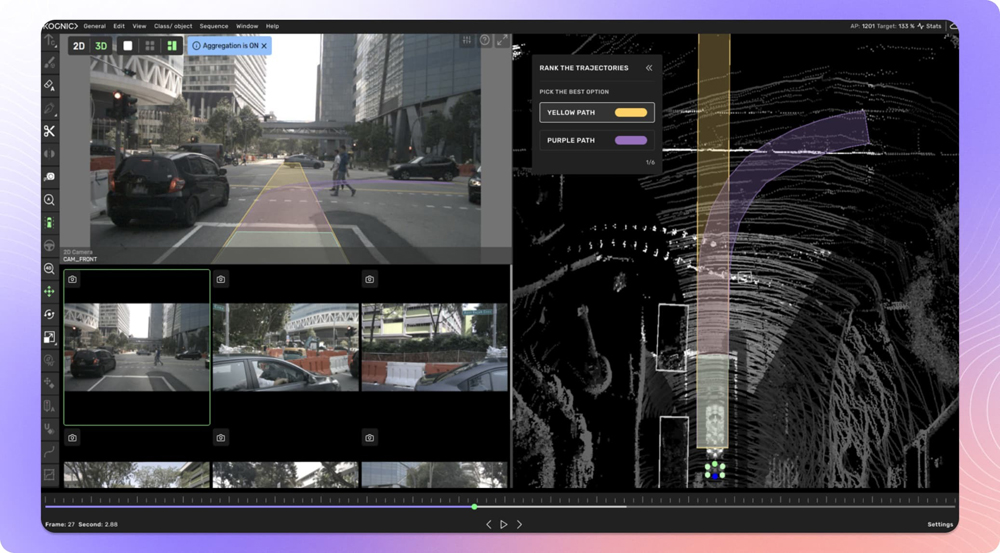Image resolution: width=1000 pixels, height=553 pixels.
Task: Open the Sequence menu
Action: [214, 26]
